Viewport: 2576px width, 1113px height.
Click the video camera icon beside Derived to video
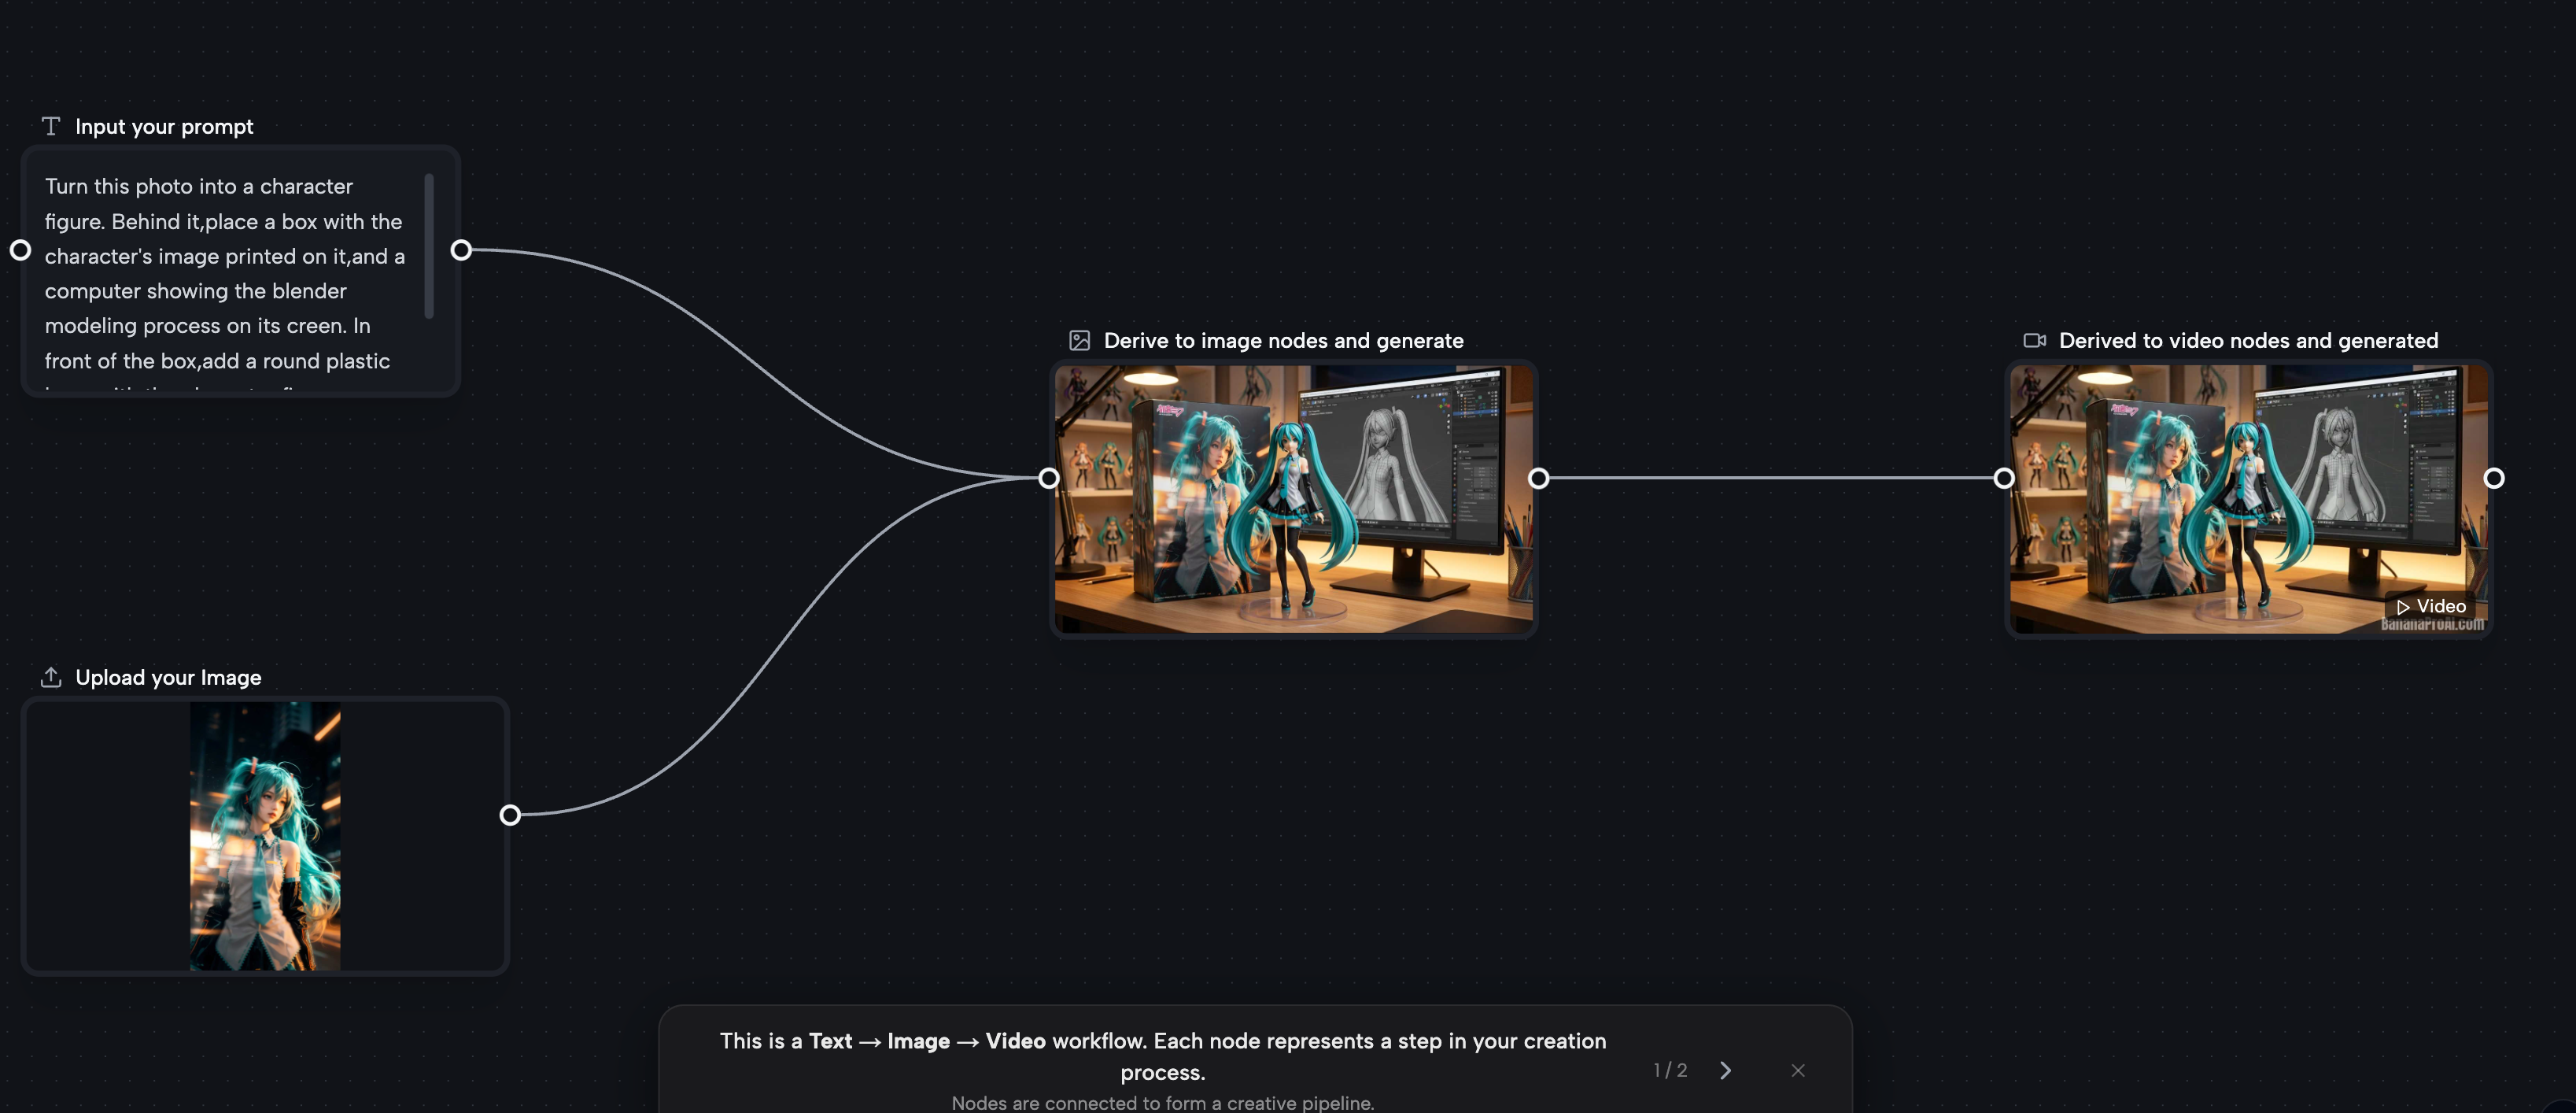[x=2034, y=340]
